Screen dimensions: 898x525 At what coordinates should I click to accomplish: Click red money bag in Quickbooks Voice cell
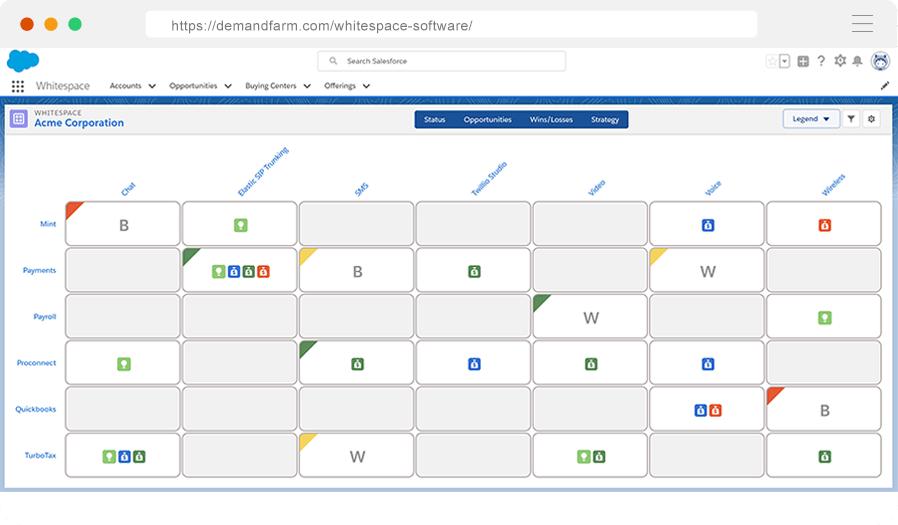tap(715, 410)
